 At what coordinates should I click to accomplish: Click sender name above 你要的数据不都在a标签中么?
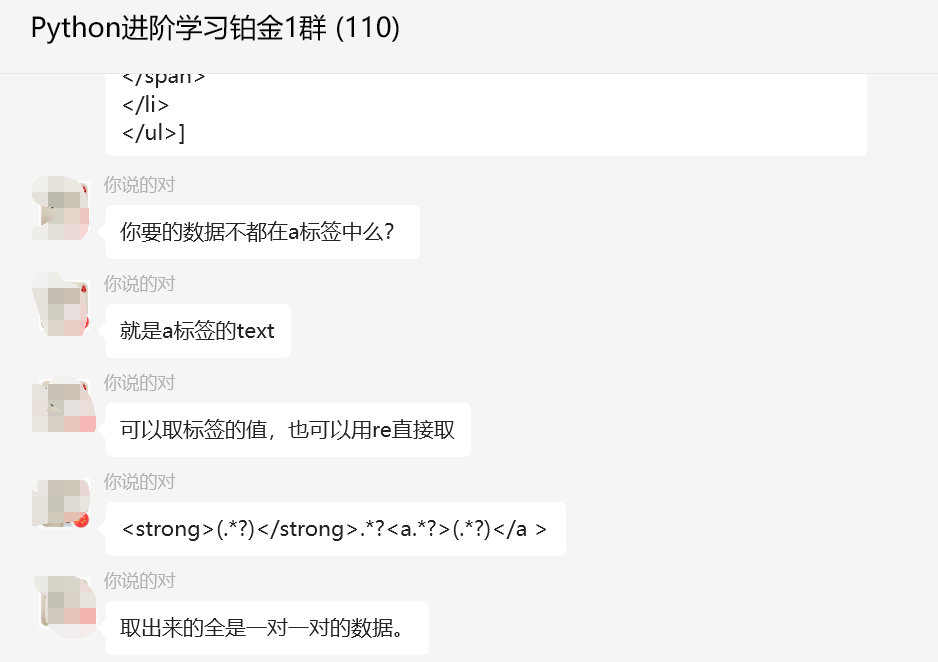click(139, 185)
